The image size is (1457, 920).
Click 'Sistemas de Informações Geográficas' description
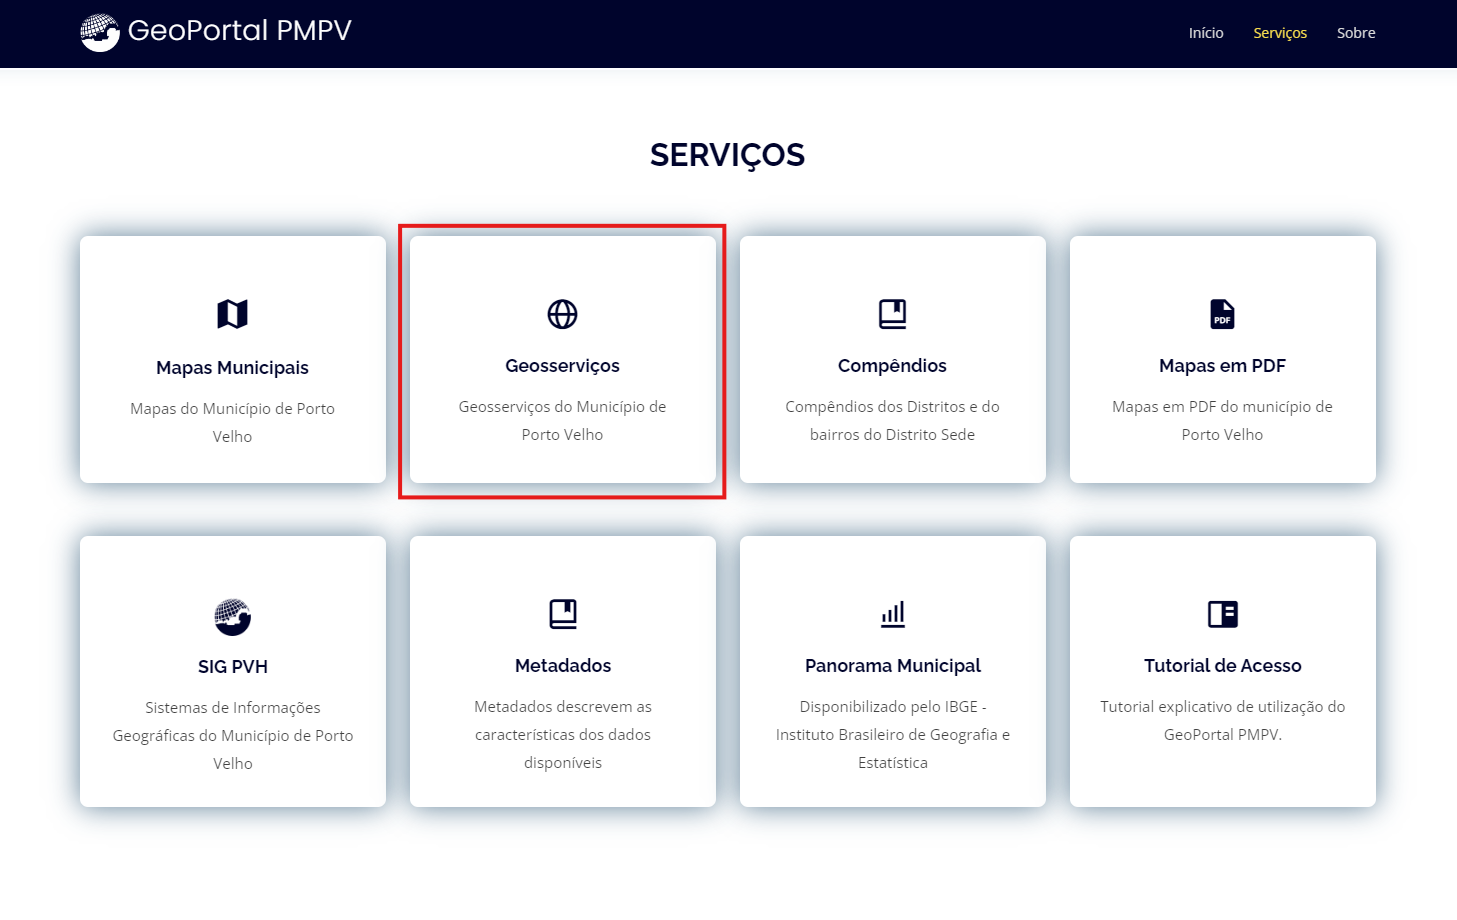pos(232,735)
